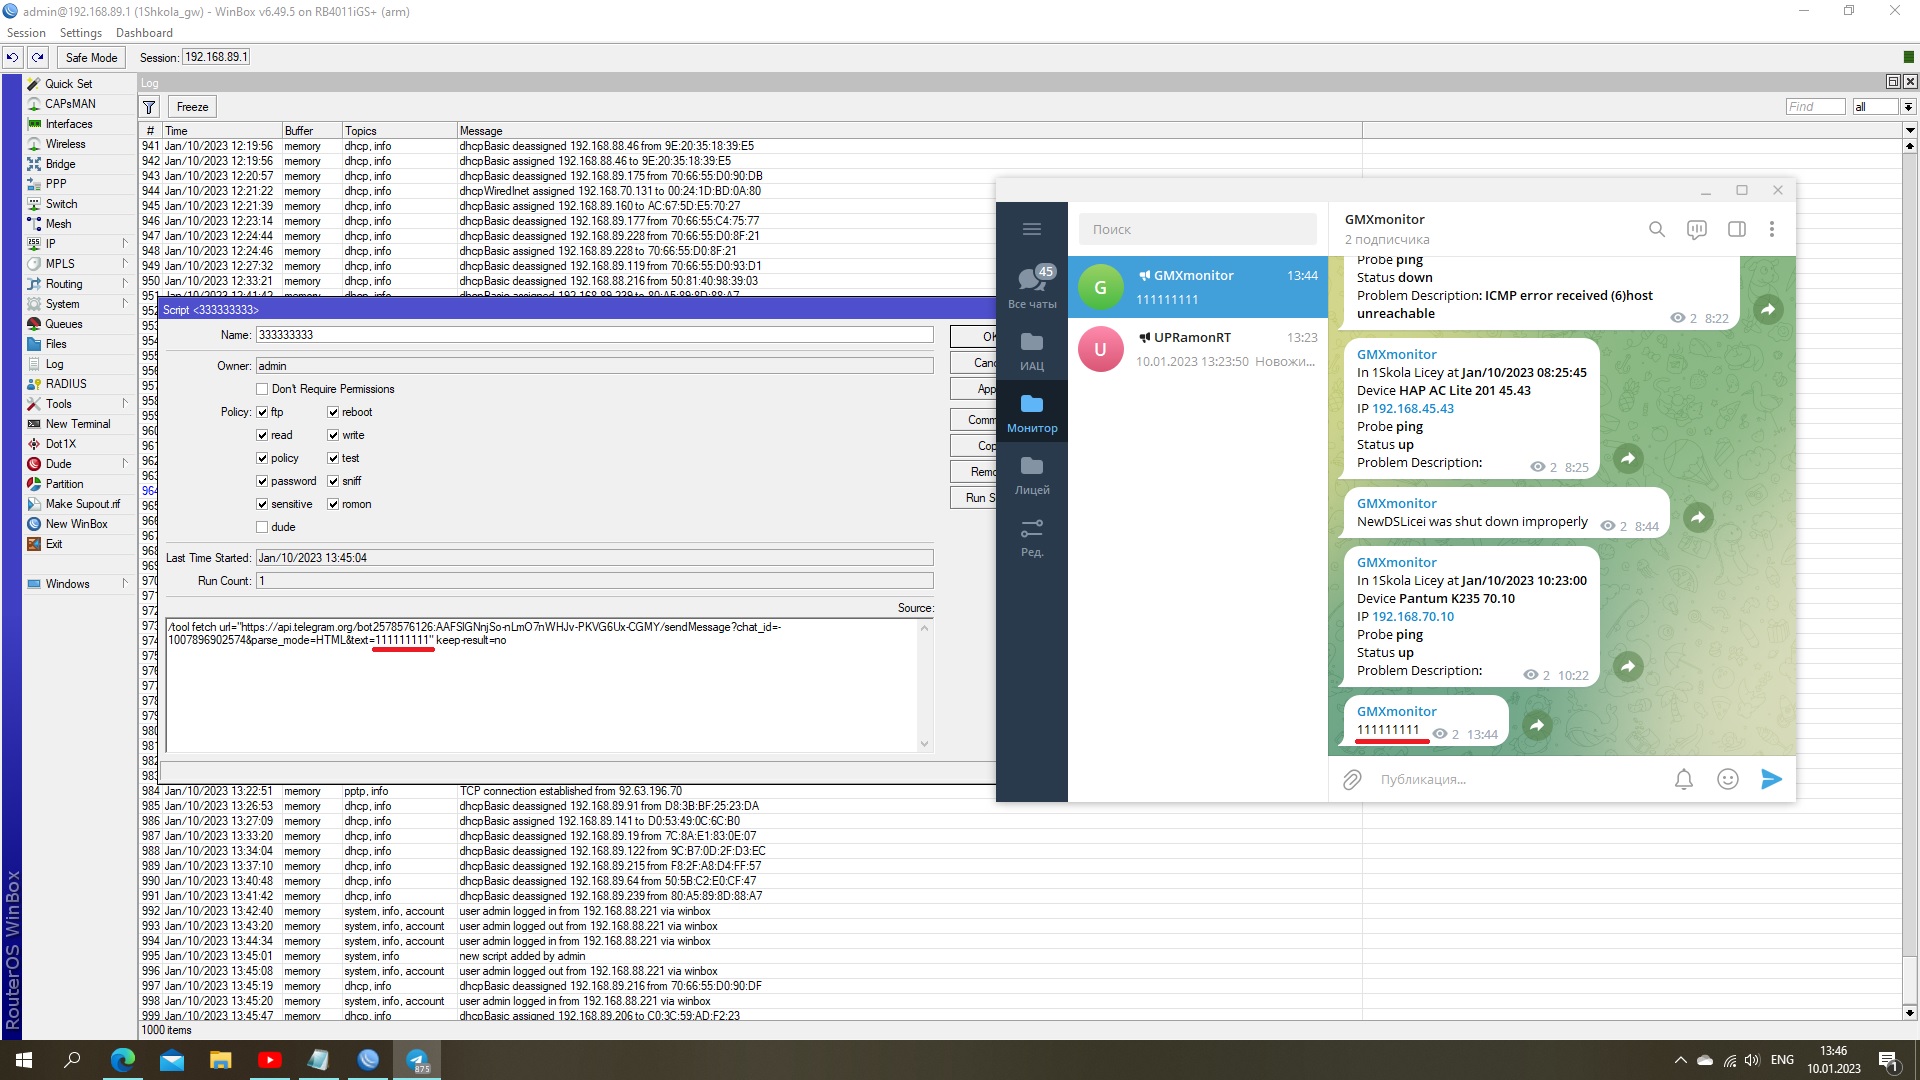Click the WinBox redo arrow icon
Image resolution: width=1920 pixels, height=1080 pixels.
click(x=38, y=58)
